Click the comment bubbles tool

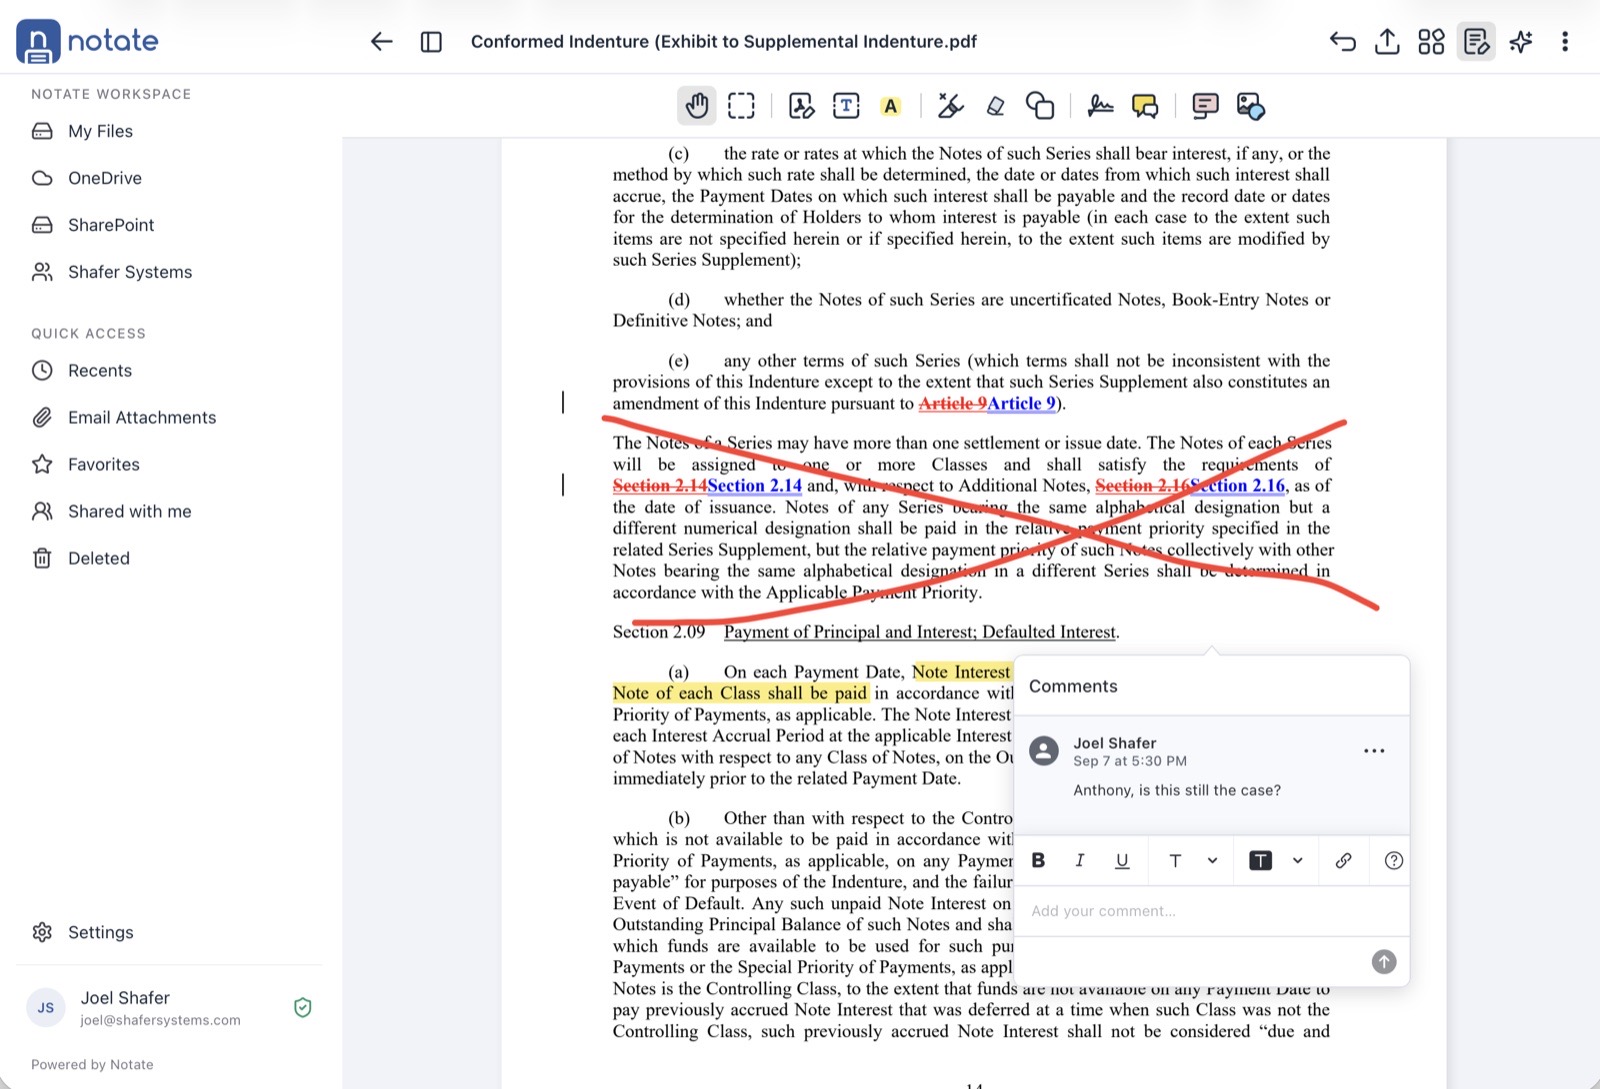(1145, 105)
